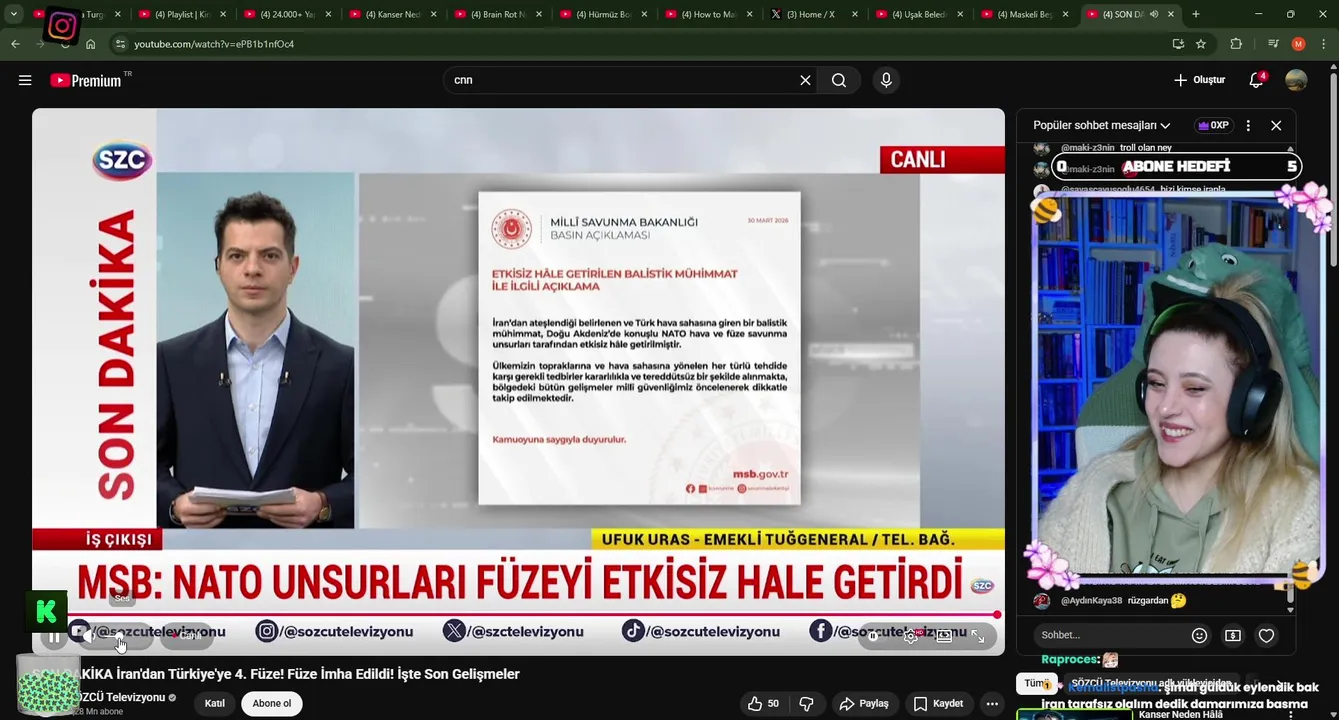Seek on the red video progress bar
The image size is (1339, 720).
tap(518, 615)
